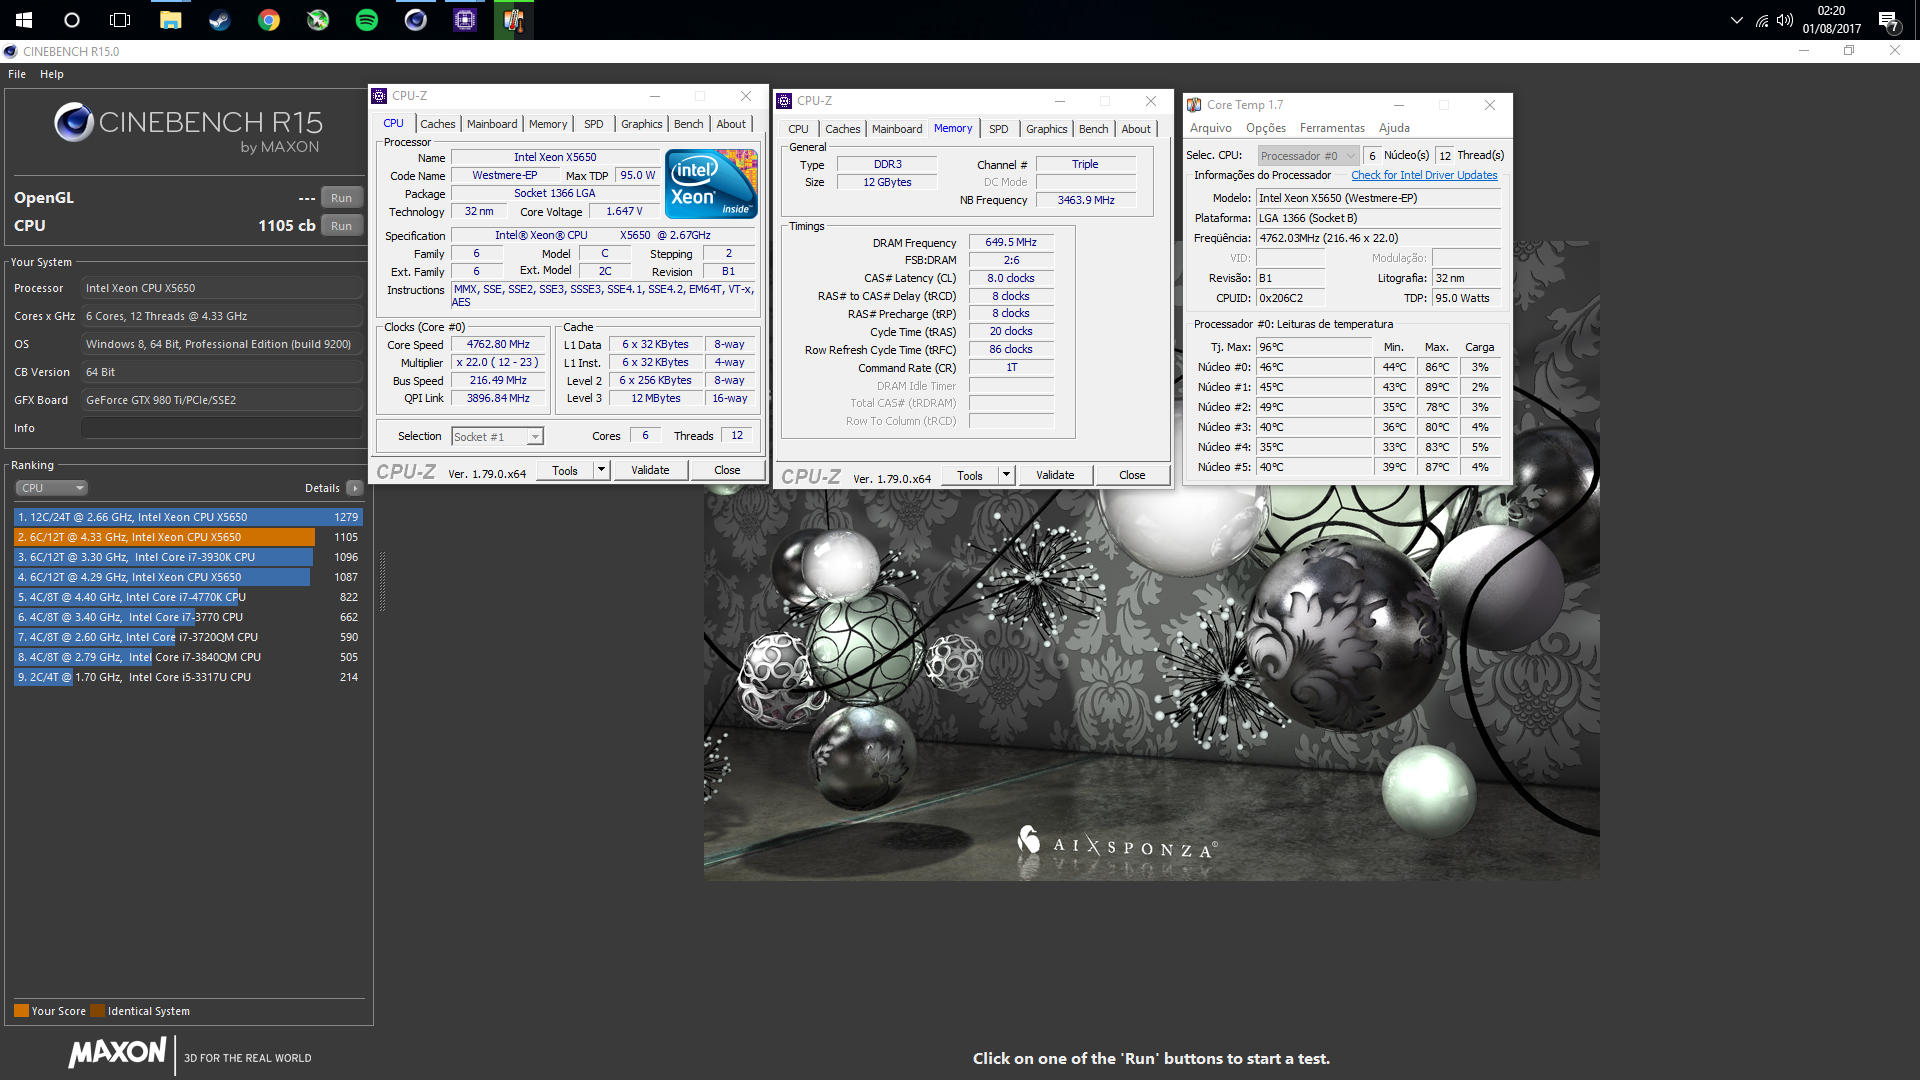Open File Explorer from taskbar
Viewport: 1920px width, 1080px height.
(x=171, y=19)
